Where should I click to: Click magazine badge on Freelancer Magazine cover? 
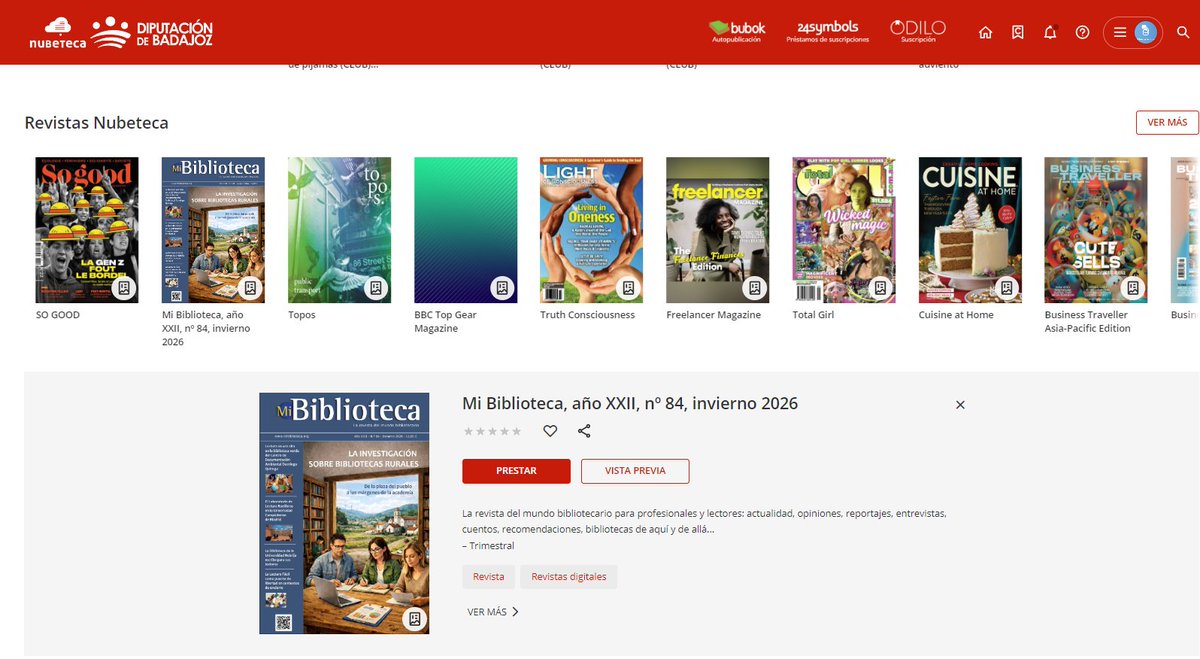pos(754,288)
